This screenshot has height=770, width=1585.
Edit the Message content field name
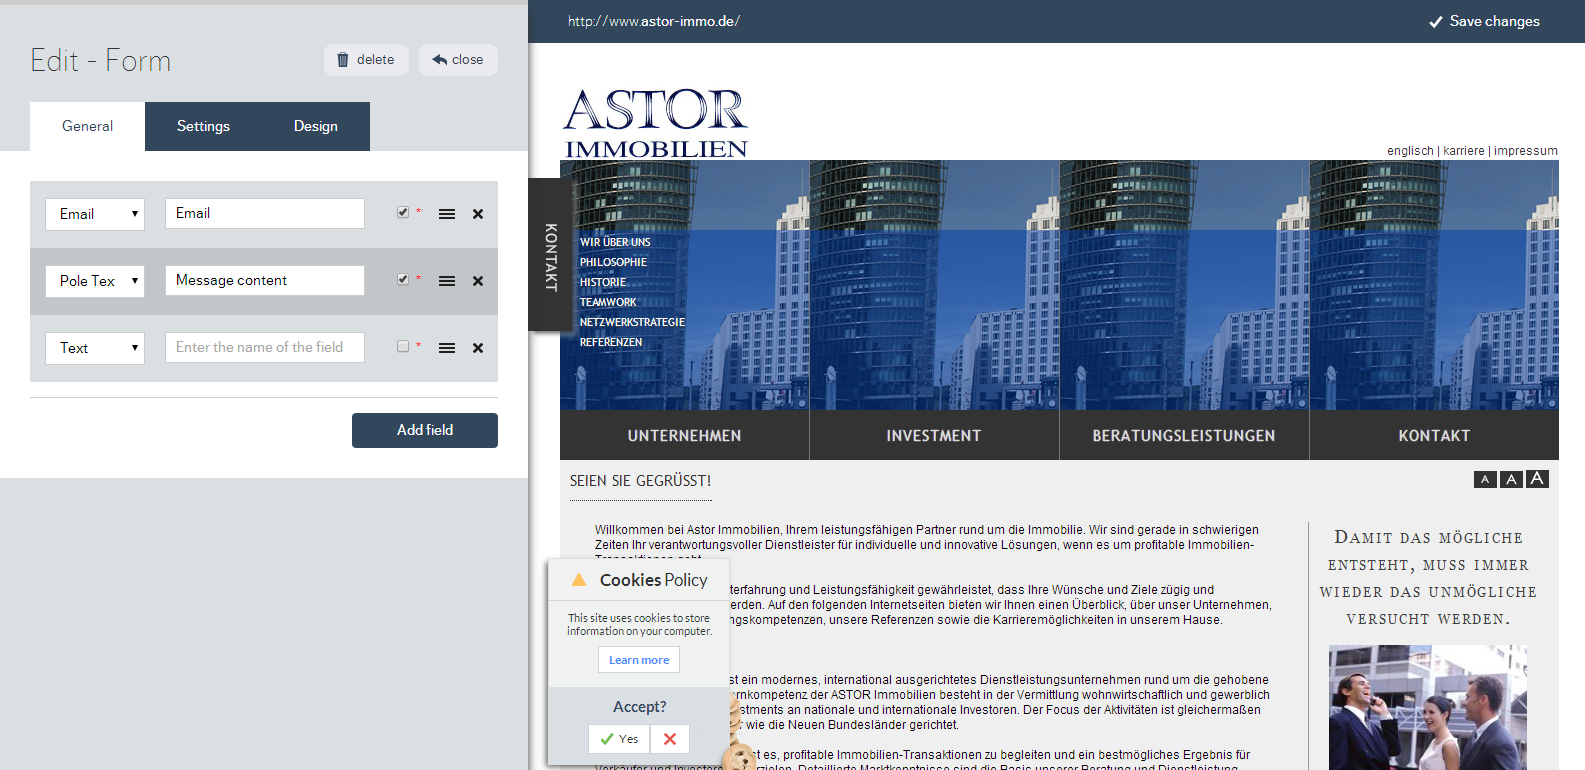click(x=265, y=280)
